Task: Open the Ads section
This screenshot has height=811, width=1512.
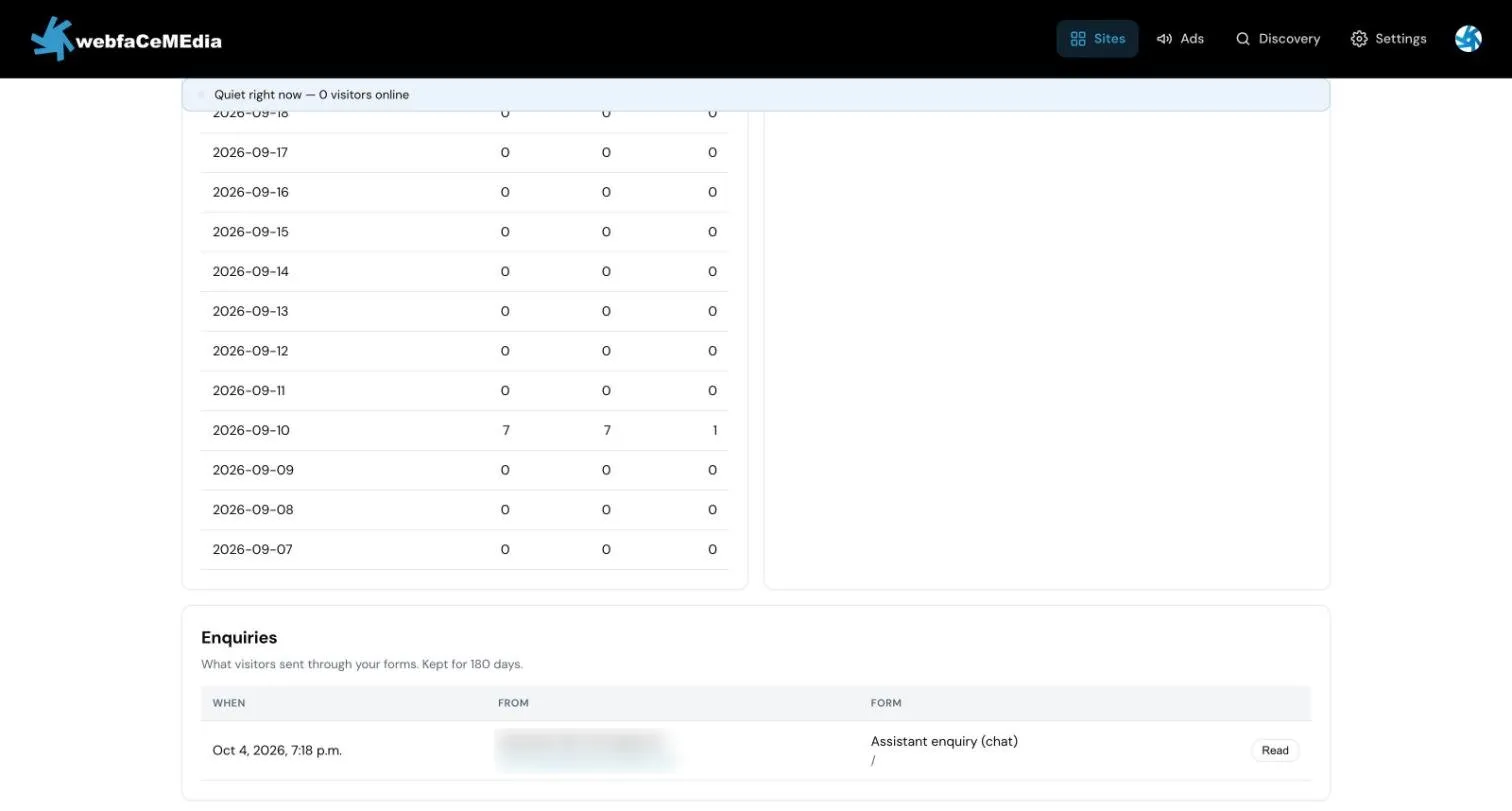Action: pyautogui.click(x=1180, y=39)
